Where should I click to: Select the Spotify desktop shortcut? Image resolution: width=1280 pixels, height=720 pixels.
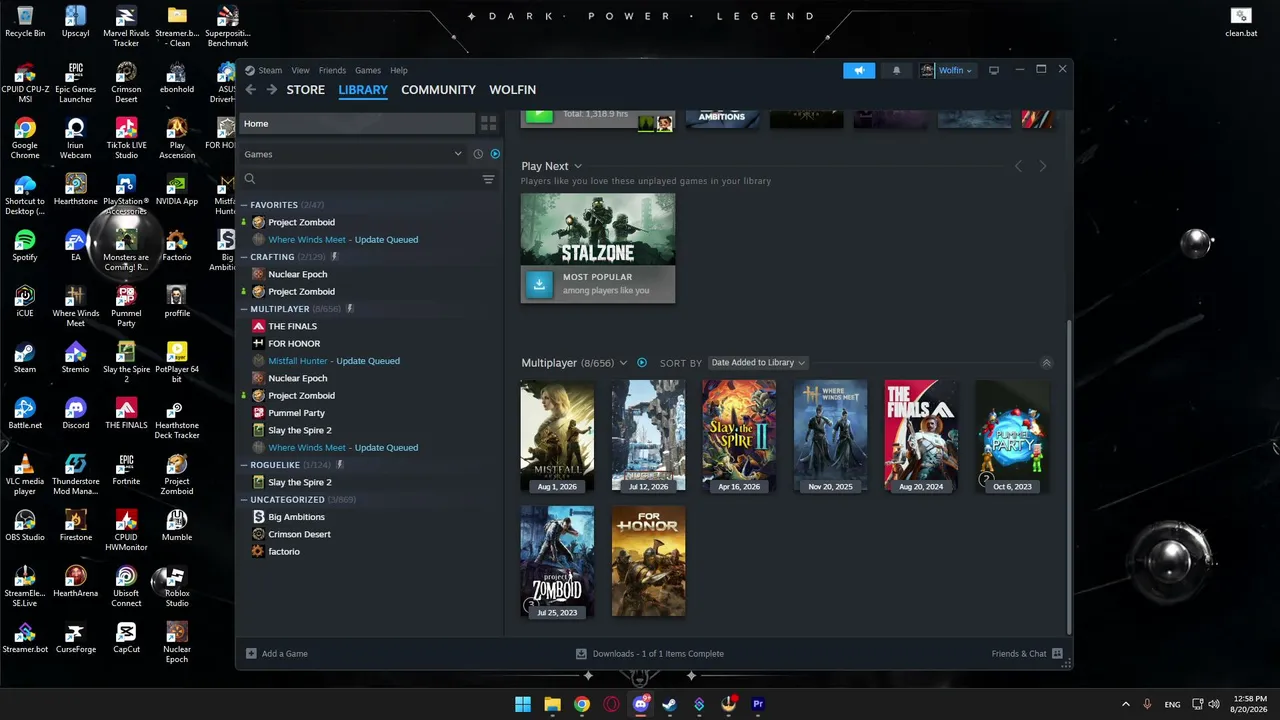[x=25, y=246]
